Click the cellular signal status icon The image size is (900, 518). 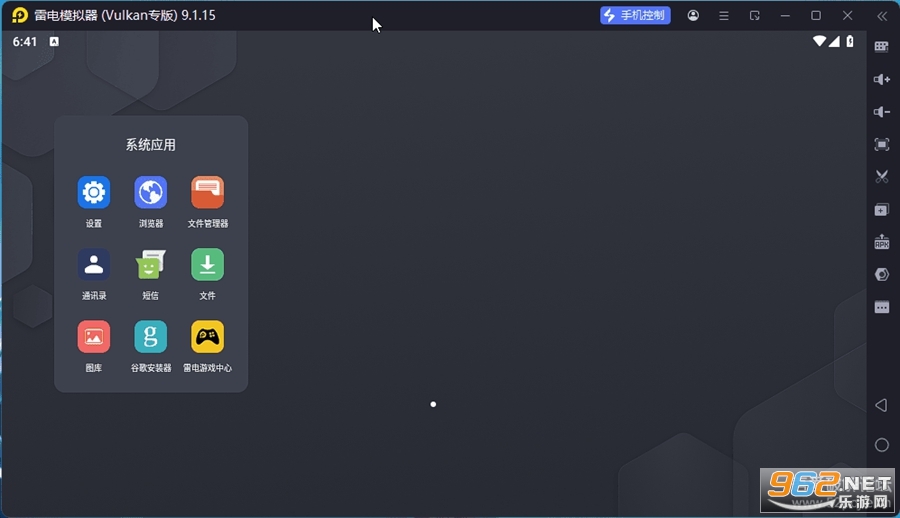point(834,41)
